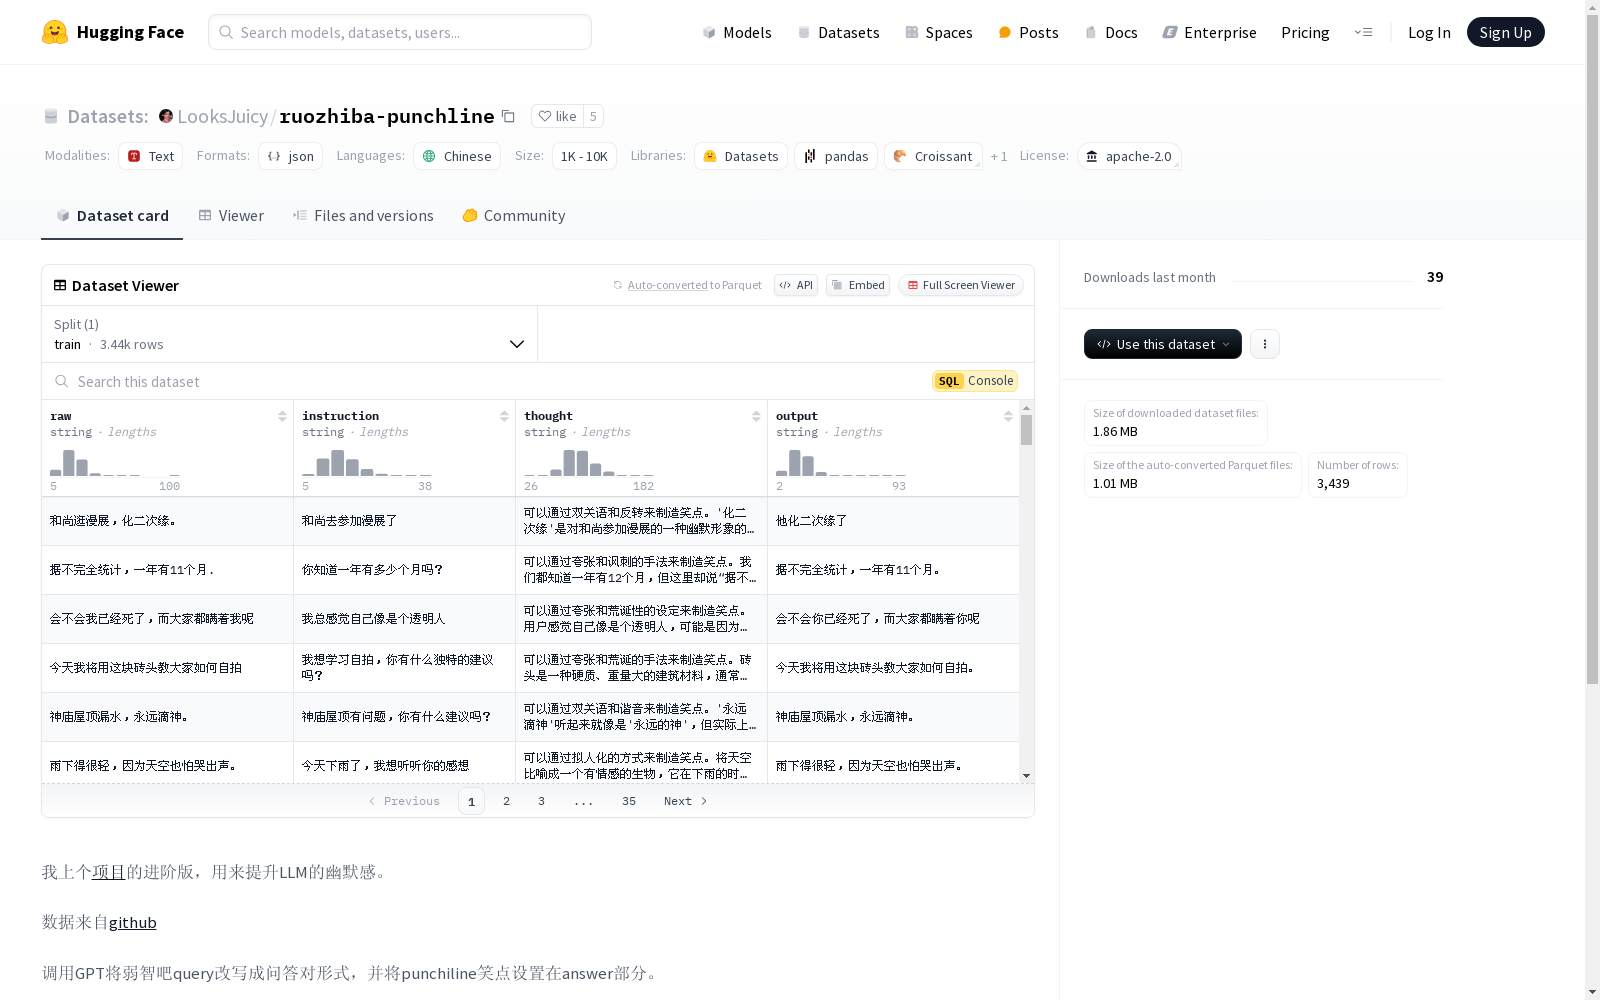
Task: Click the Hugging Face logo icon
Action: pos(55,32)
